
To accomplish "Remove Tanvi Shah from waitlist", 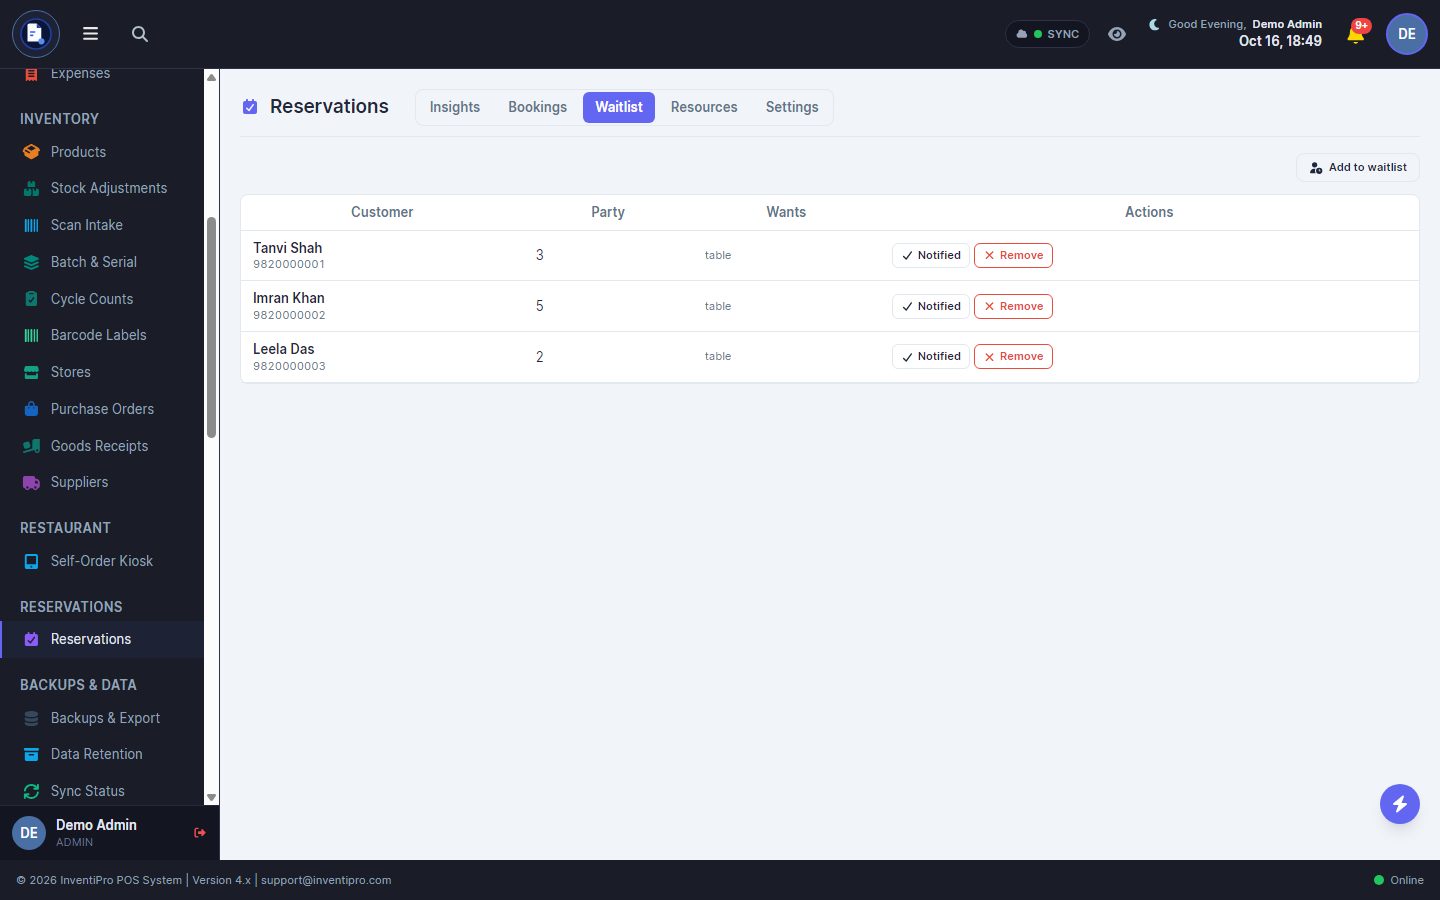I will tap(1013, 255).
